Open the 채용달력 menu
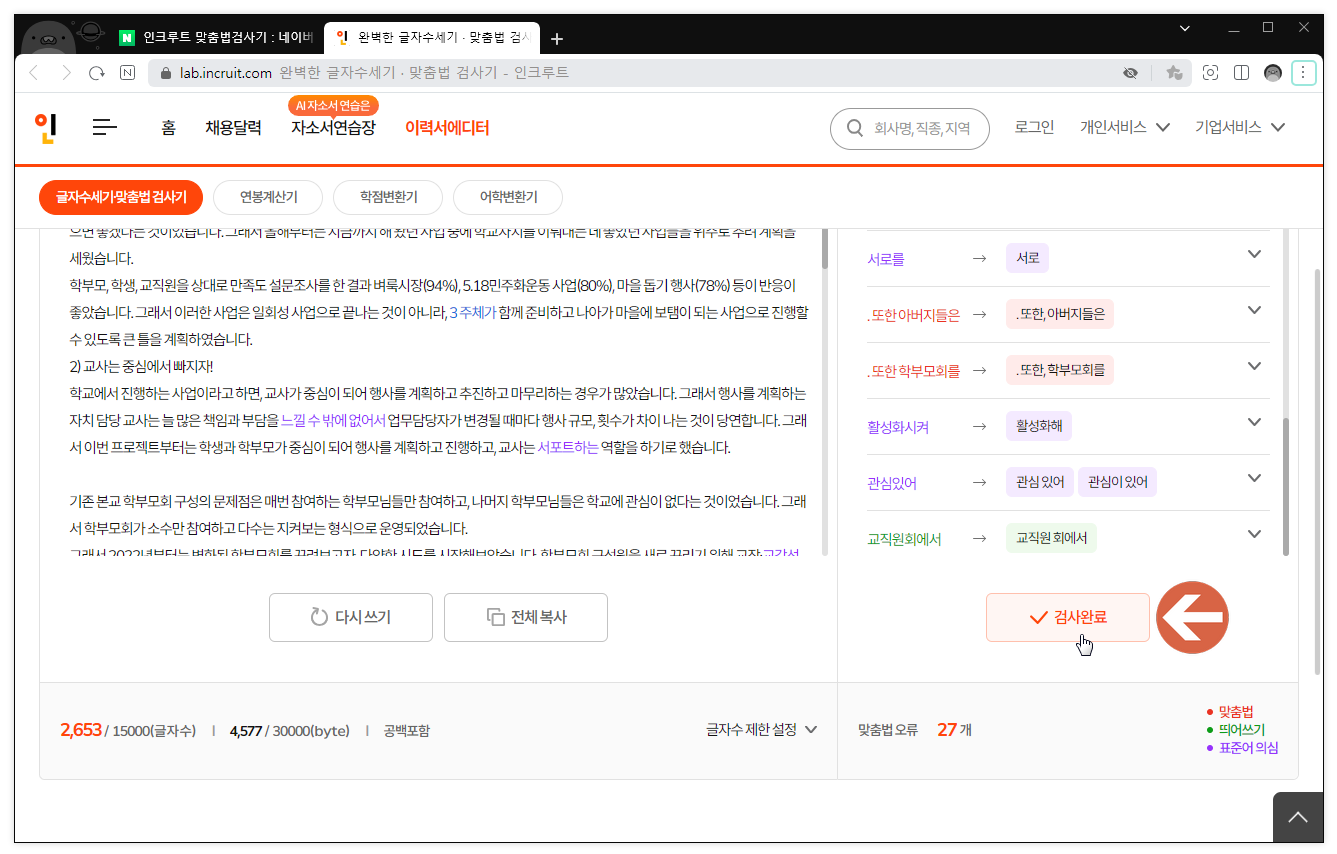This screenshot has width=1337, height=854. pos(233,128)
